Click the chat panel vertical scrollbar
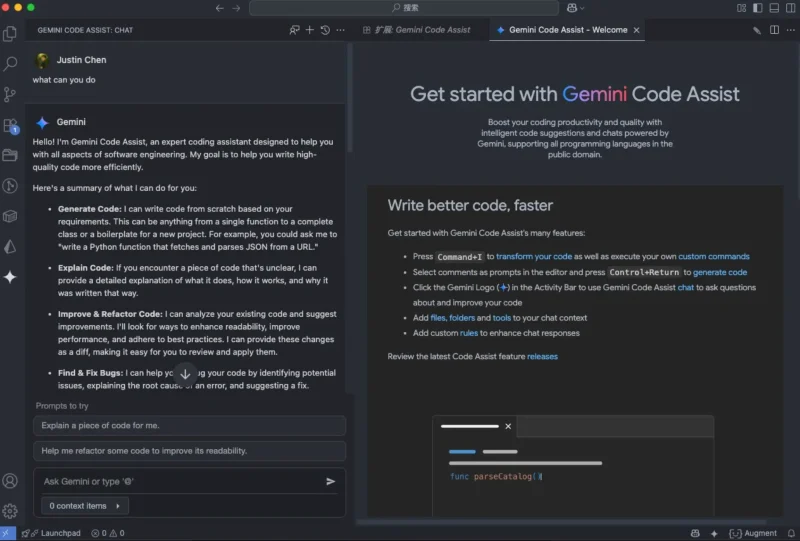 pos(349,98)
